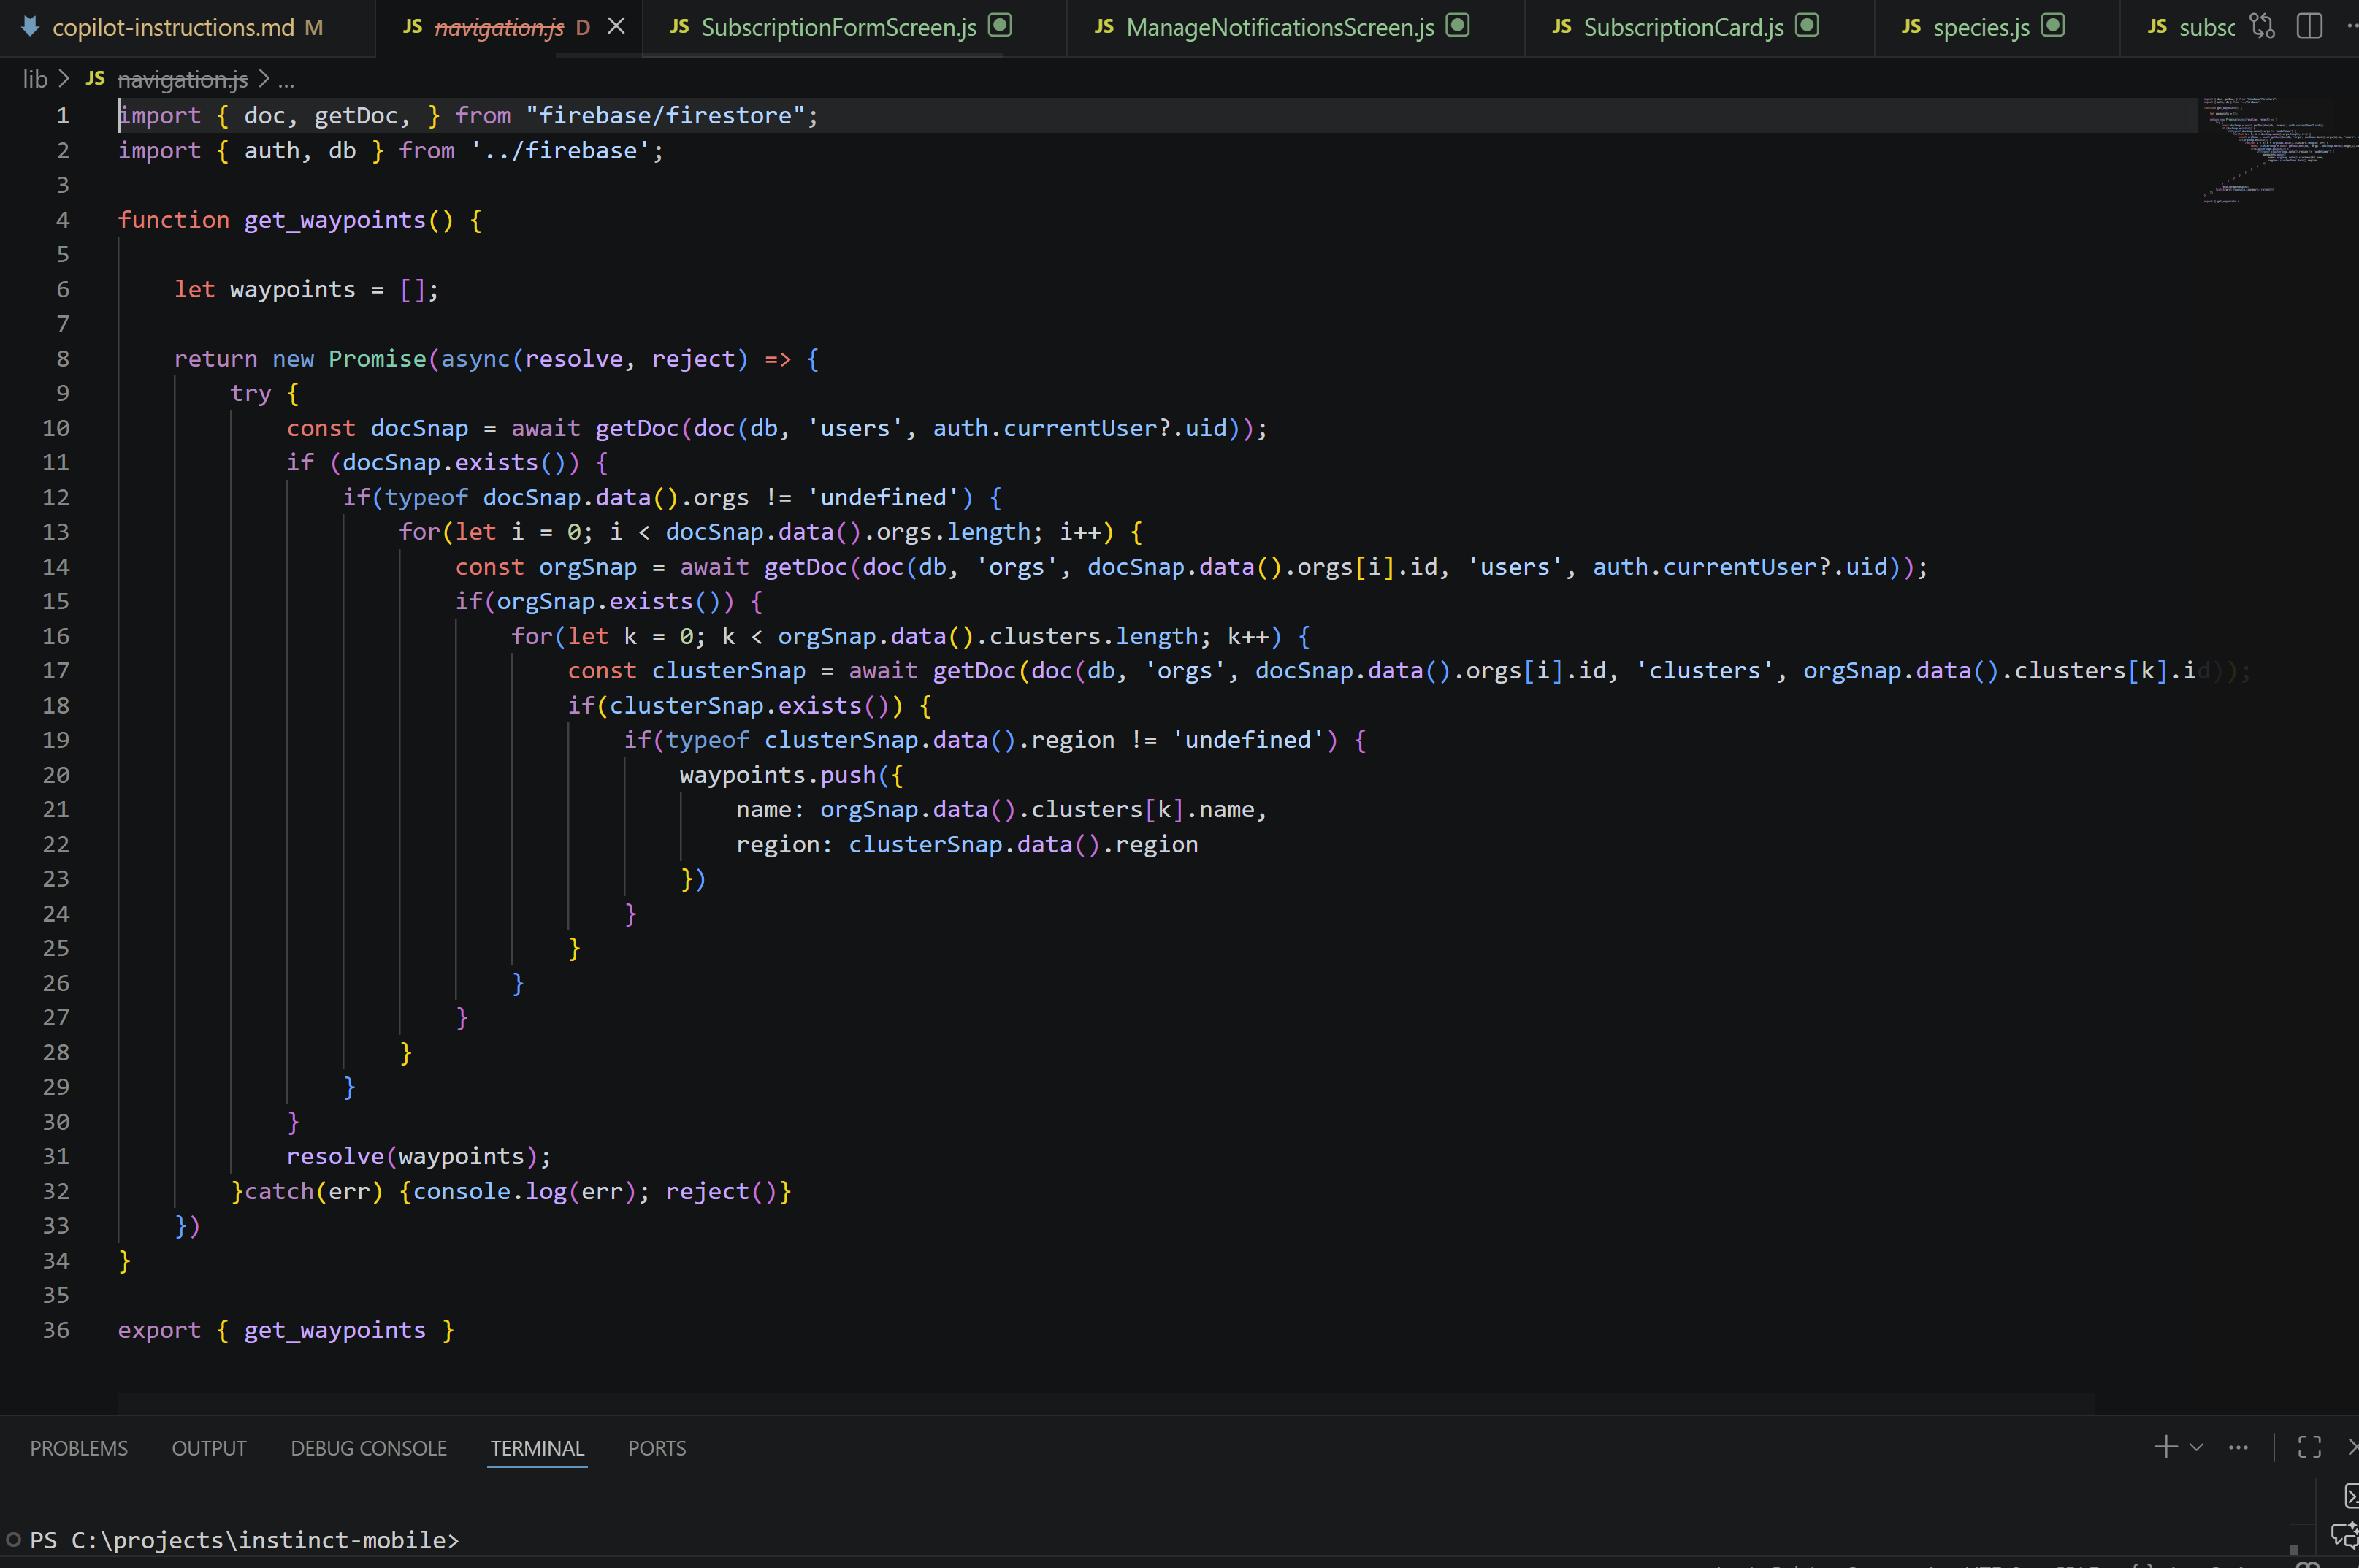This screenshot has height=1568, width=2359.
Task: Click the green badge on SubscriptionFormScreen.js tab
Action: click(x=1000, y=25)
